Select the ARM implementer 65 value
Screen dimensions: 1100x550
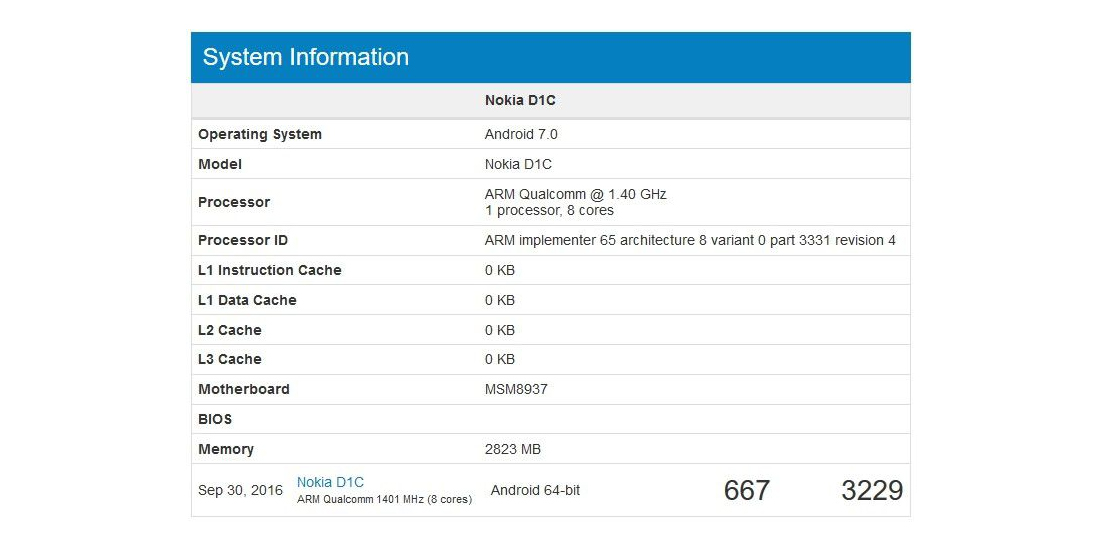(690, 240)
